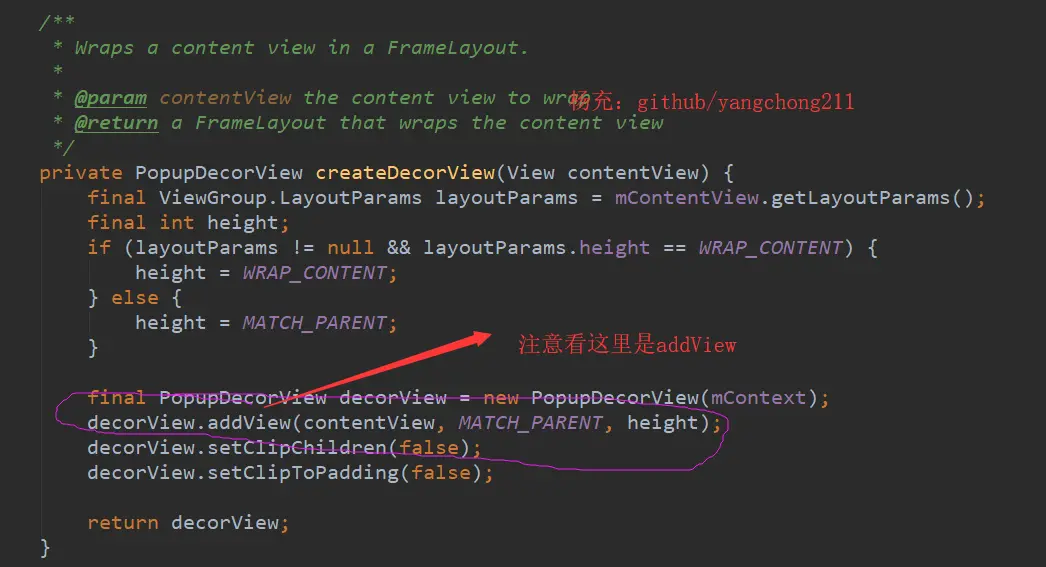Click the @return Javadoc tag

[116, 123]
